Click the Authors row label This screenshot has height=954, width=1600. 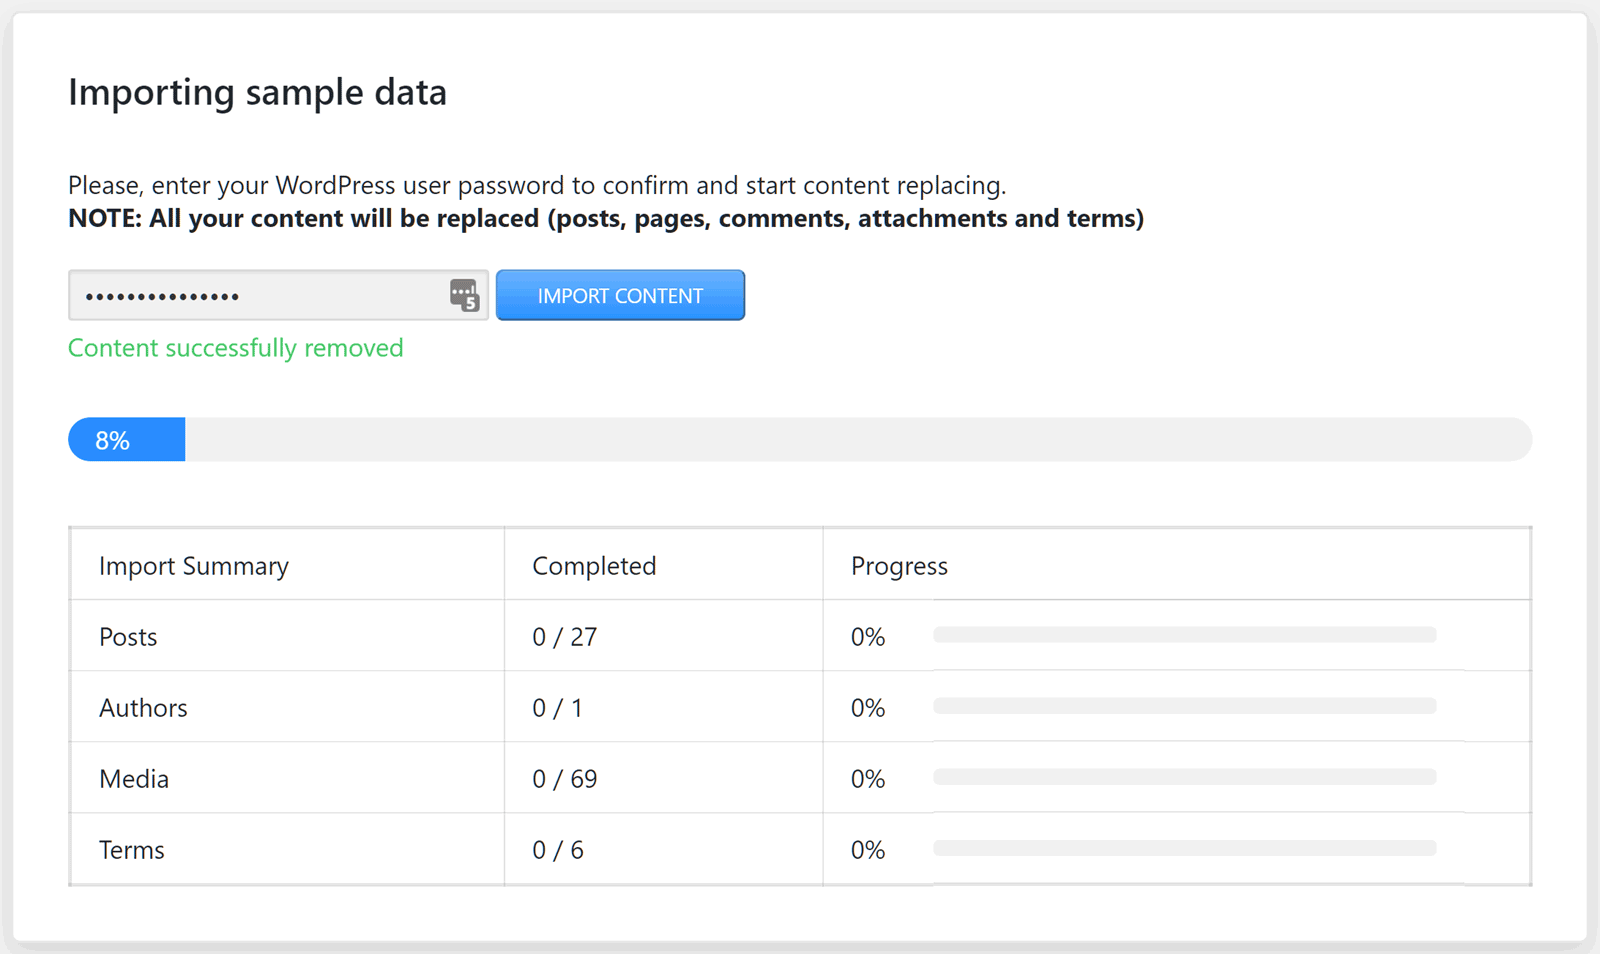143,708
